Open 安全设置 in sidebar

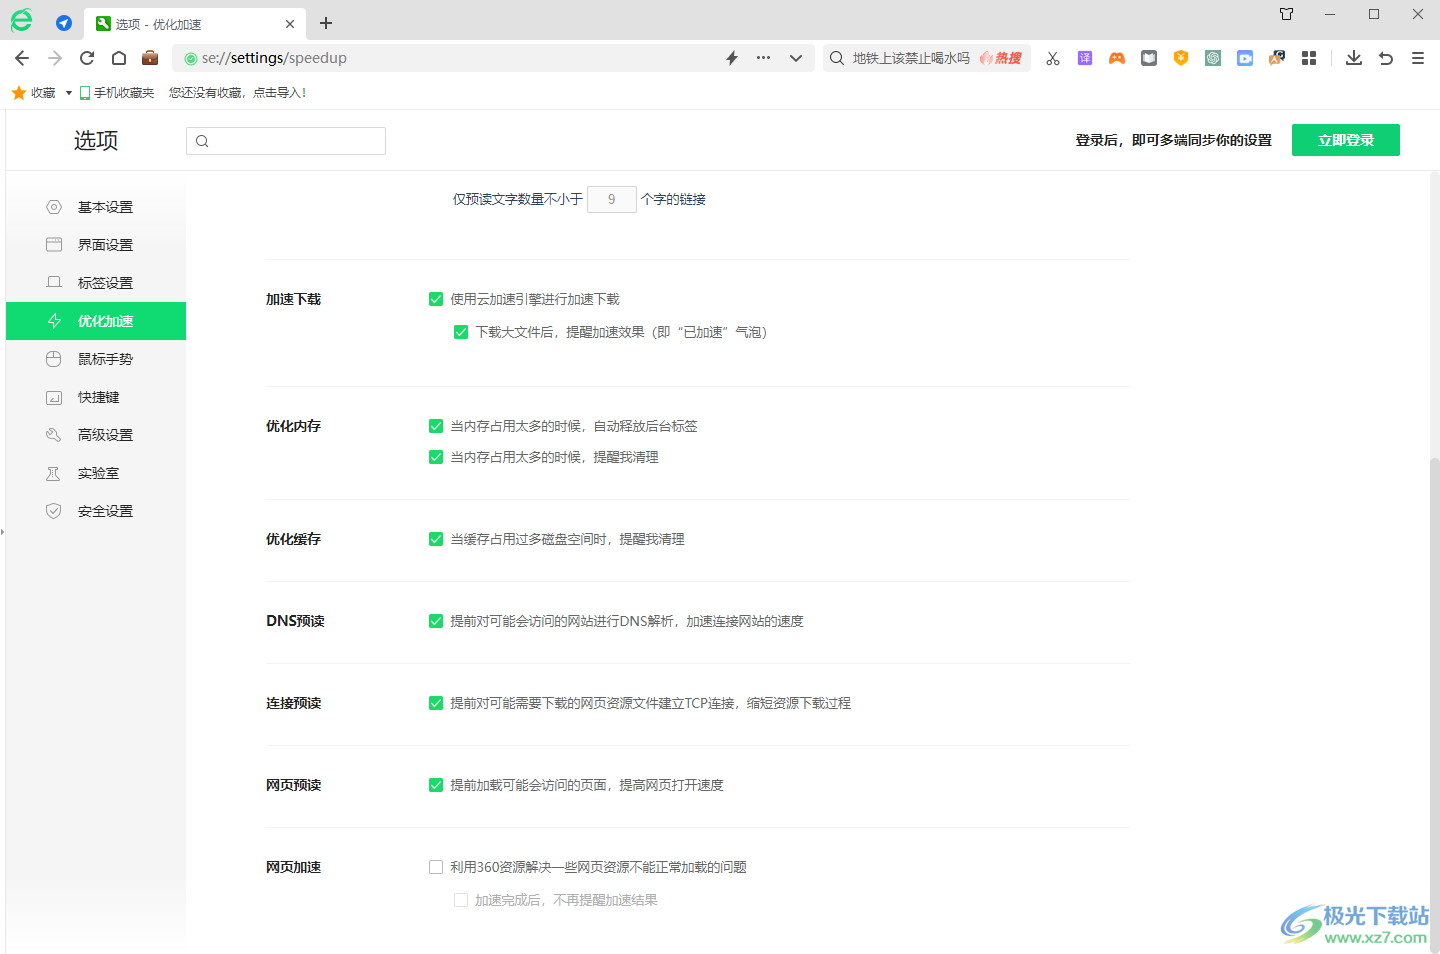pos(96,511)
